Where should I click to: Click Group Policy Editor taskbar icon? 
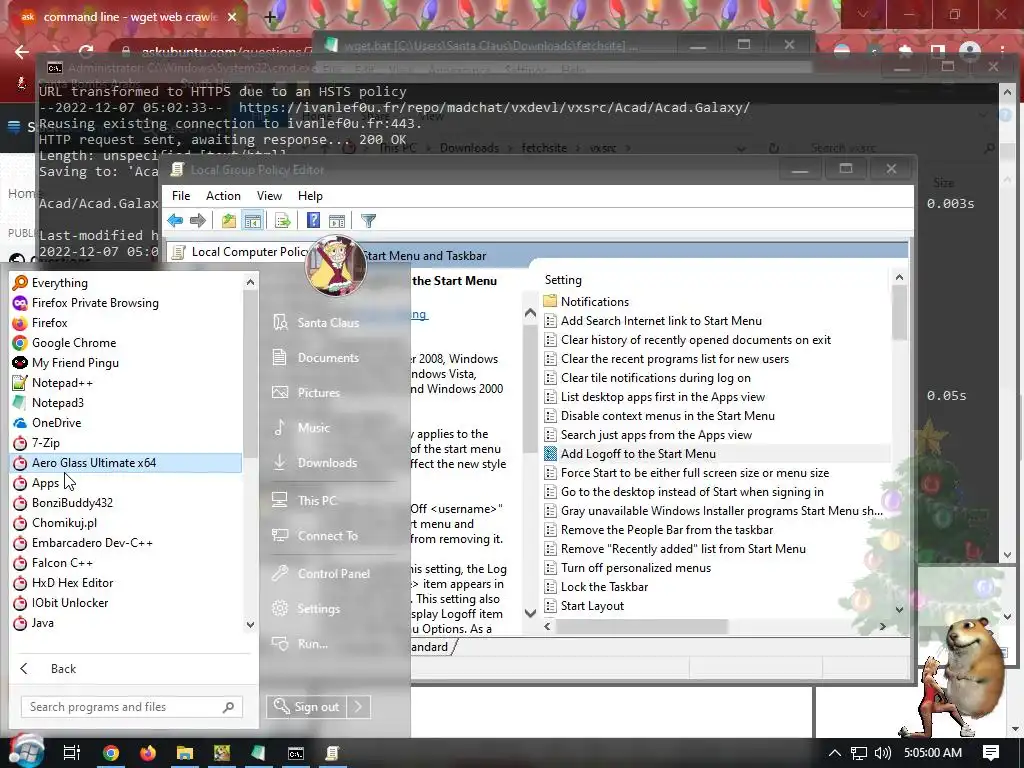point(332,753)
